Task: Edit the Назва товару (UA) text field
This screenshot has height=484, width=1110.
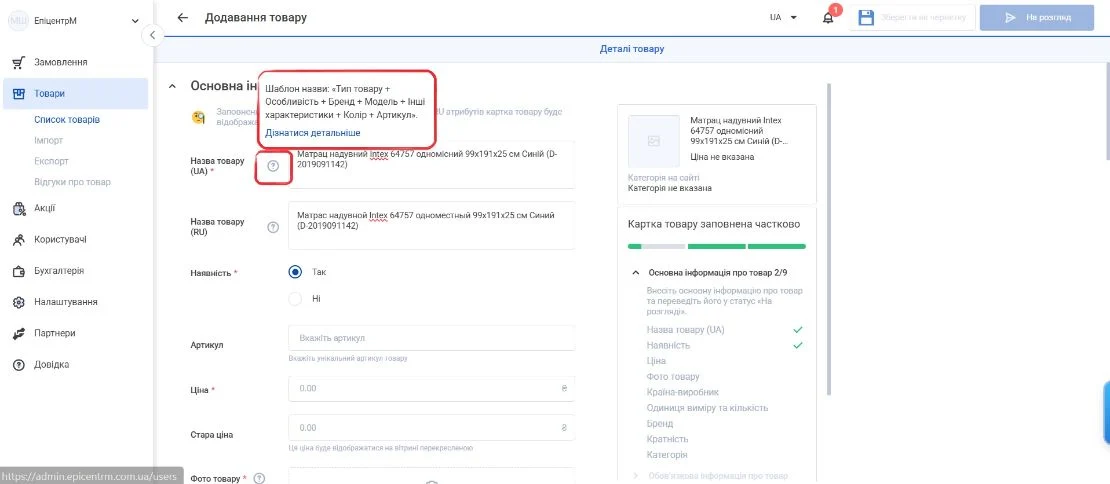Action: click(x=432, y=165)
